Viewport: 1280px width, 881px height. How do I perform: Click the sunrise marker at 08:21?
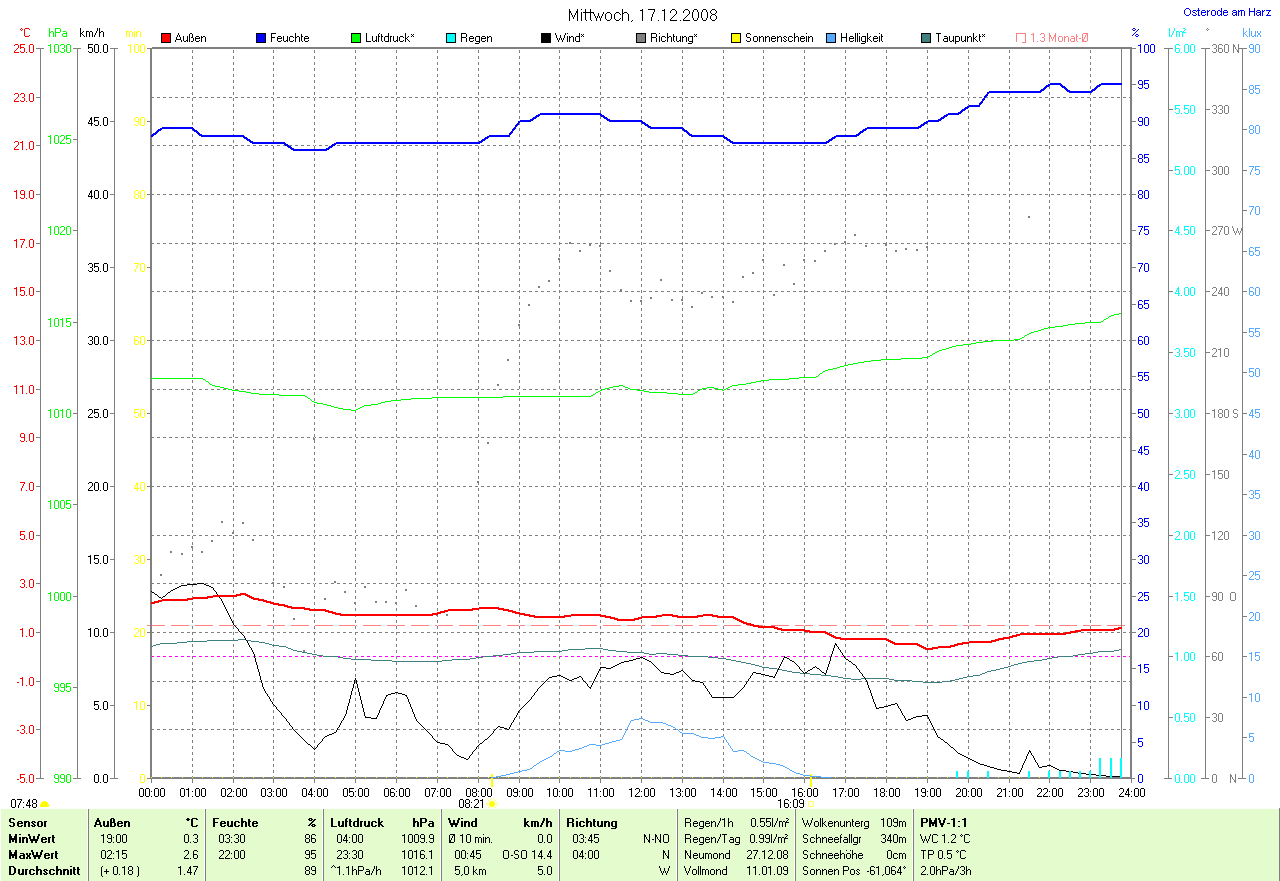492,803
